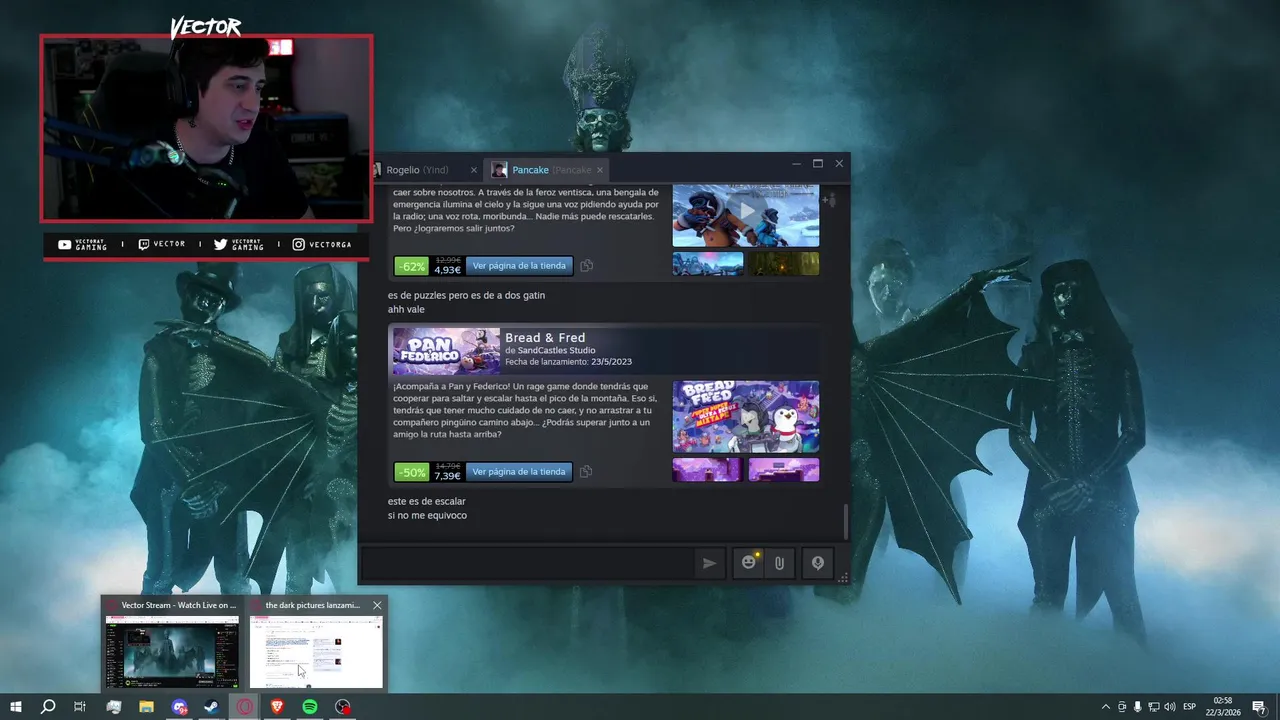Click the webcam overlay video
Screen dimensions: 1280x720
coord(206,128)
